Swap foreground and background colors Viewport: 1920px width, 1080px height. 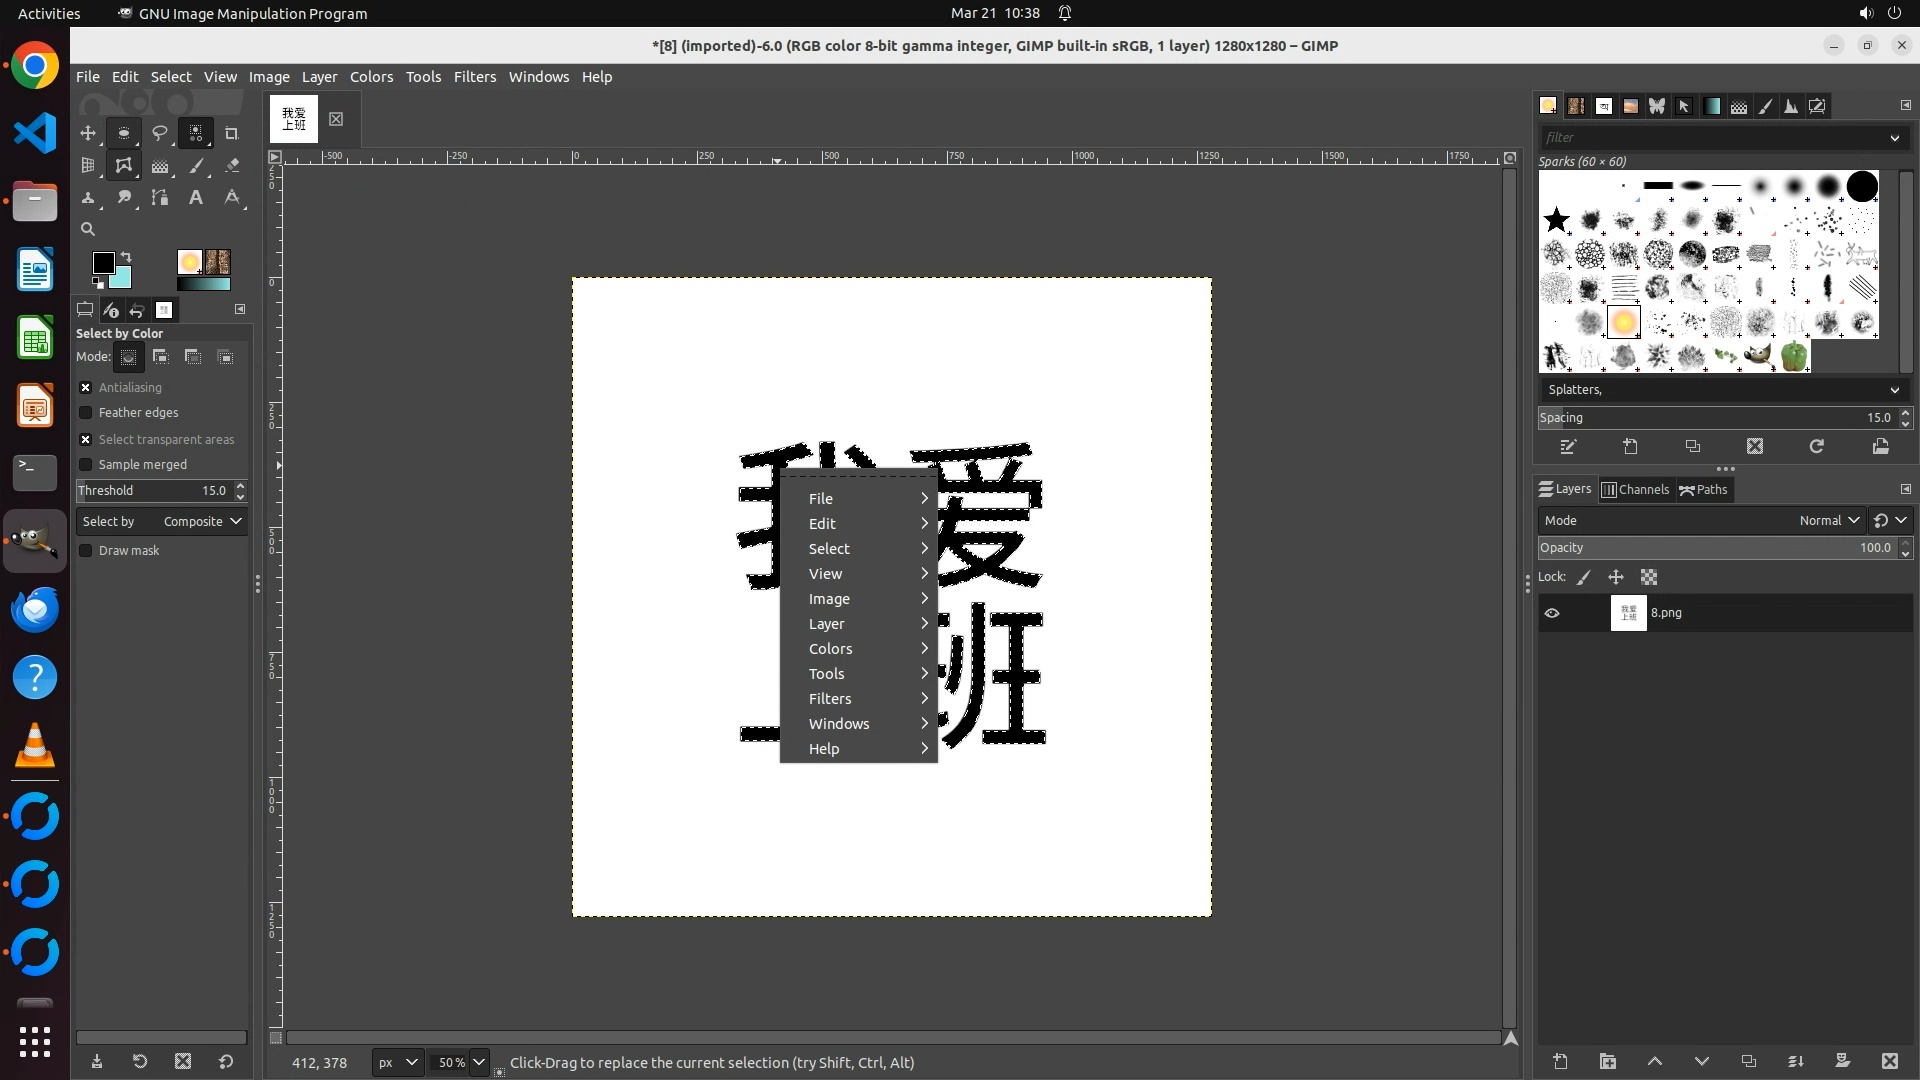pyautogui.click(x=127, y=257)
